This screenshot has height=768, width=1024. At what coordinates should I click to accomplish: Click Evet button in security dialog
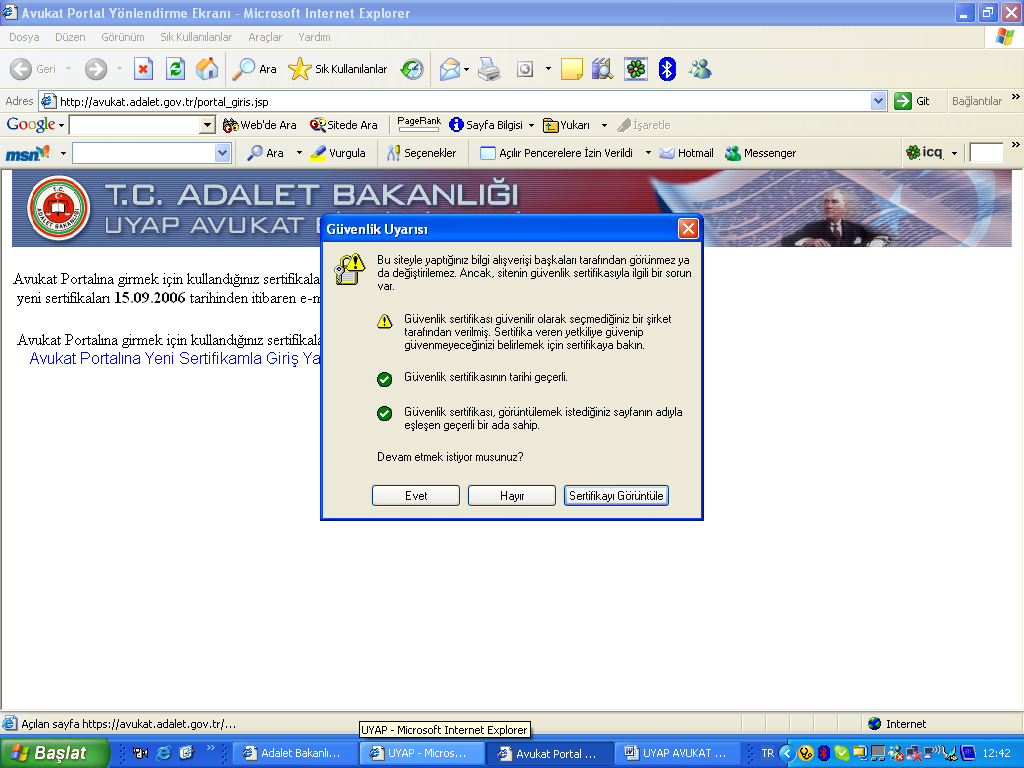[416, 496]
